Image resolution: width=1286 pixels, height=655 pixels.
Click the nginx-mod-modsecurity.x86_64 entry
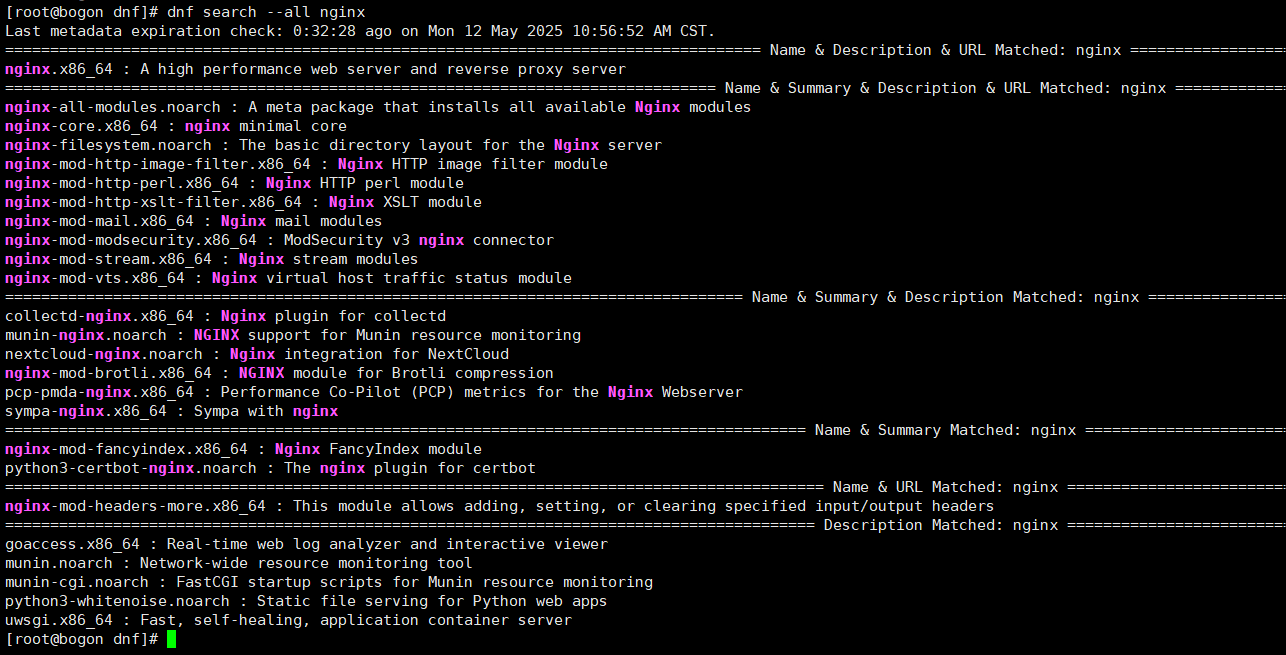pyautogui.click(x=279, y=240)
